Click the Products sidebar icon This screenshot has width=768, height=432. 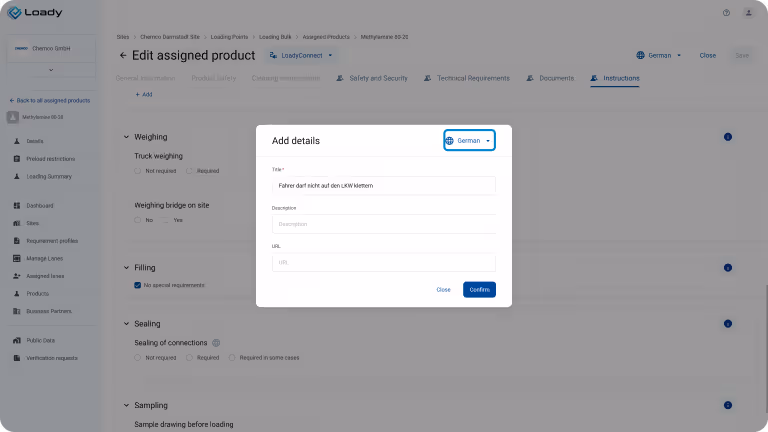(17, 294)
